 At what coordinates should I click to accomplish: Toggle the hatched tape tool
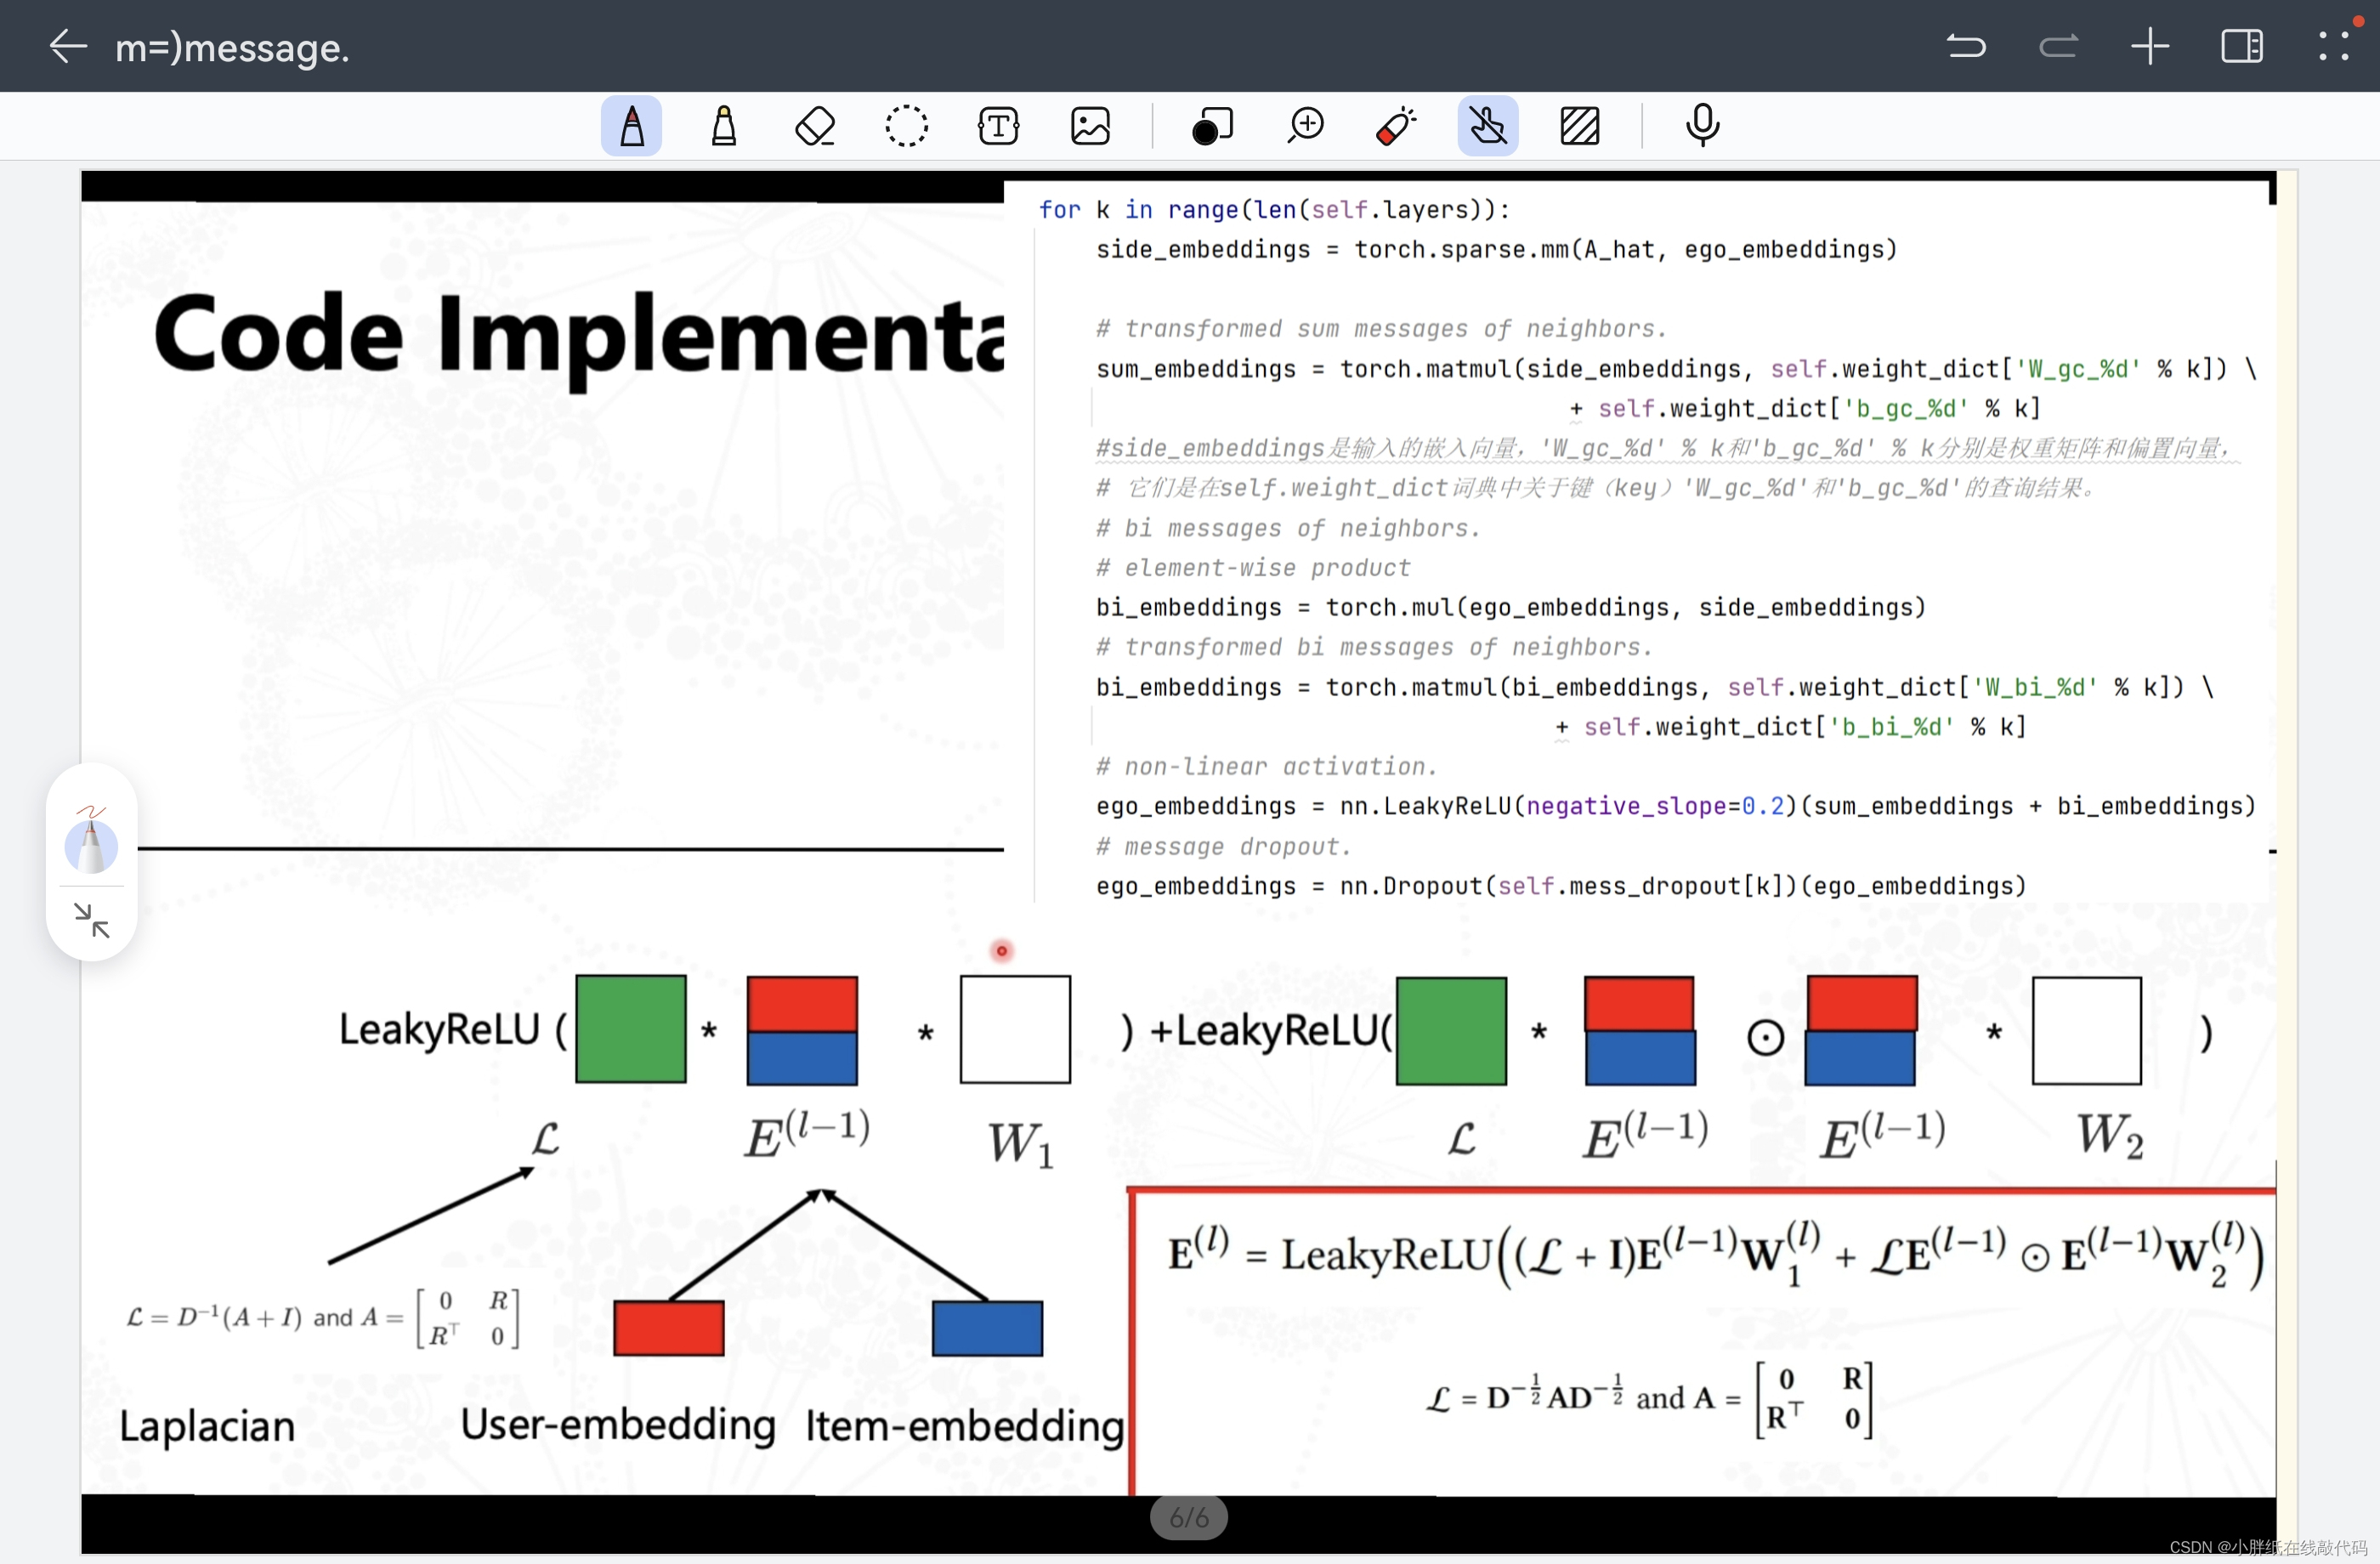coord(1579,126)
